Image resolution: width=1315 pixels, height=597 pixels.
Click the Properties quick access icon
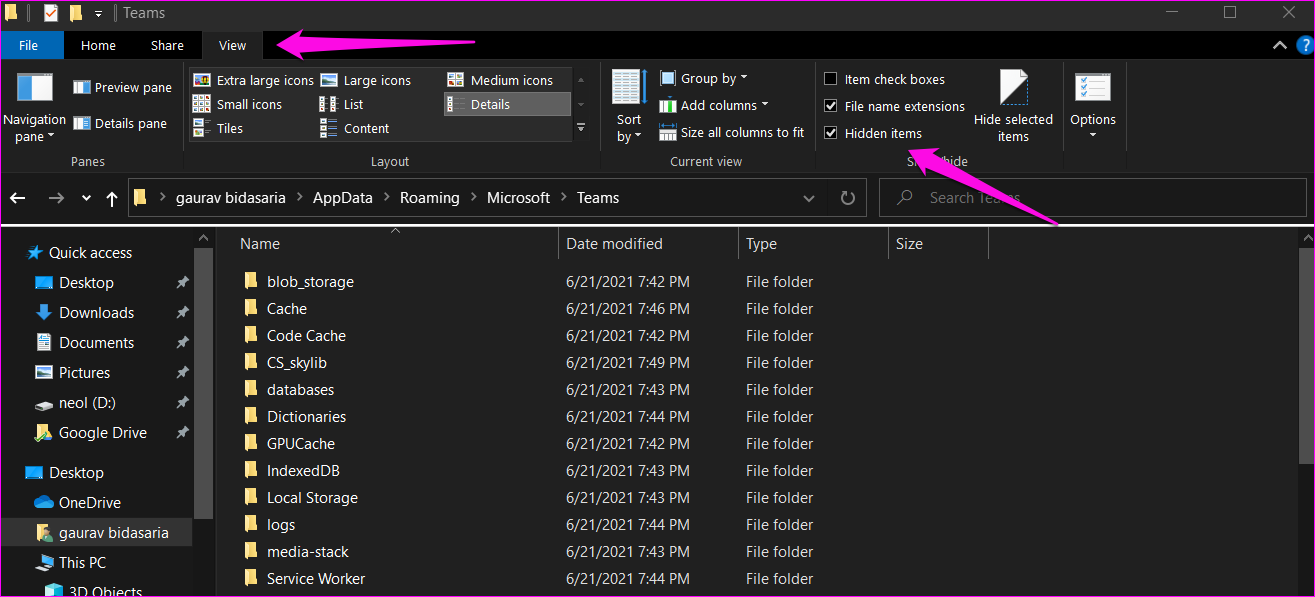(50, 13)
